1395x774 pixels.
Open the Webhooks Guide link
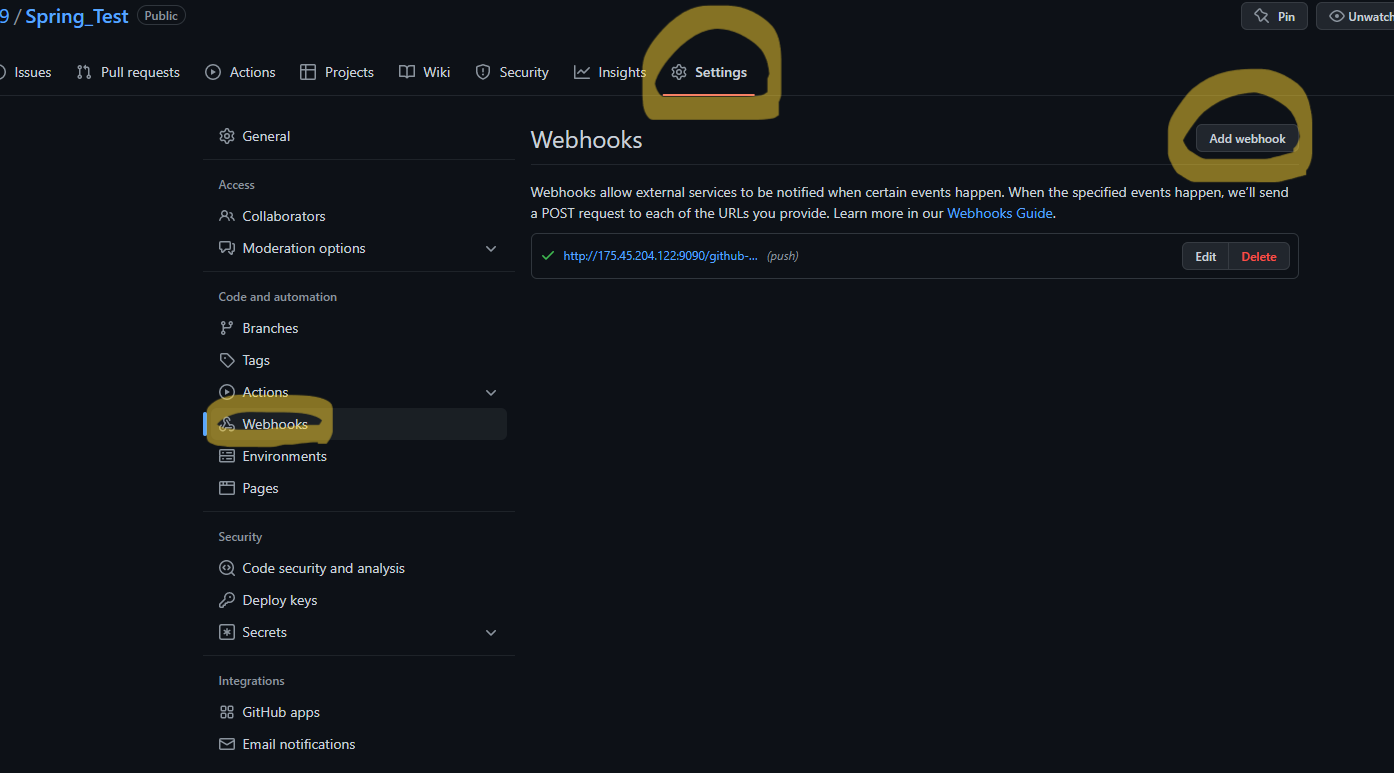click(999, 213)
